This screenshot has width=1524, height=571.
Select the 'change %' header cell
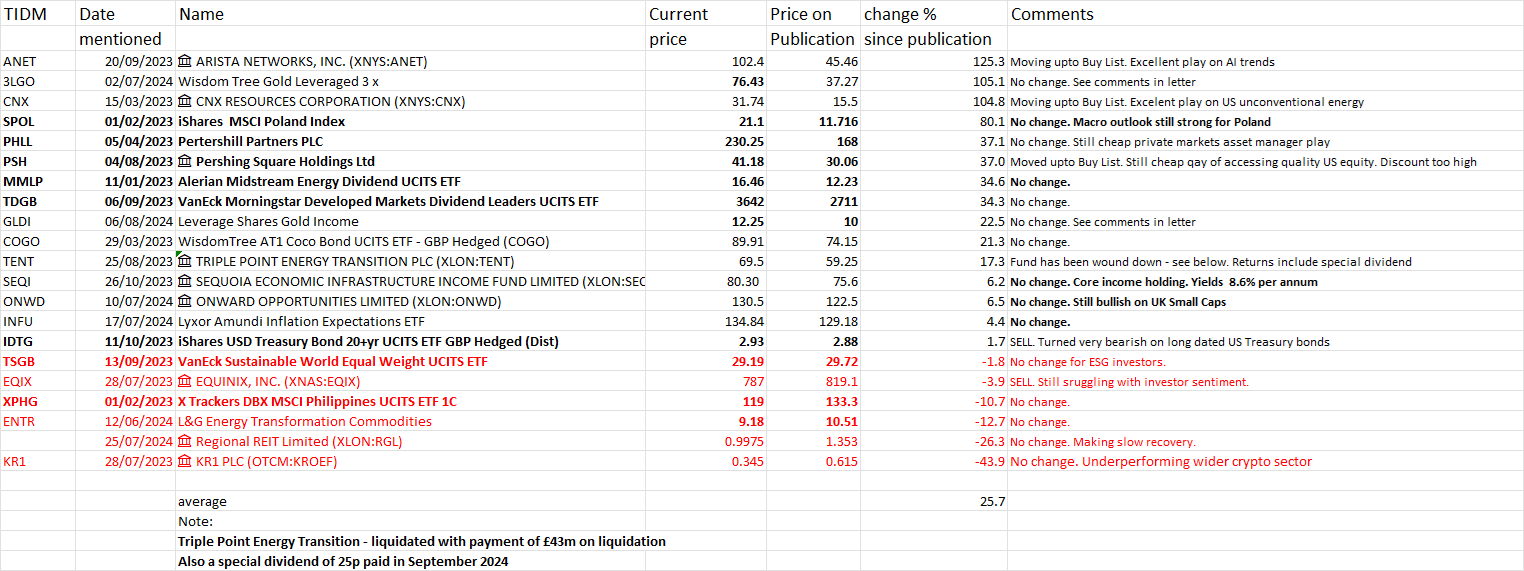tap(934, 14)
